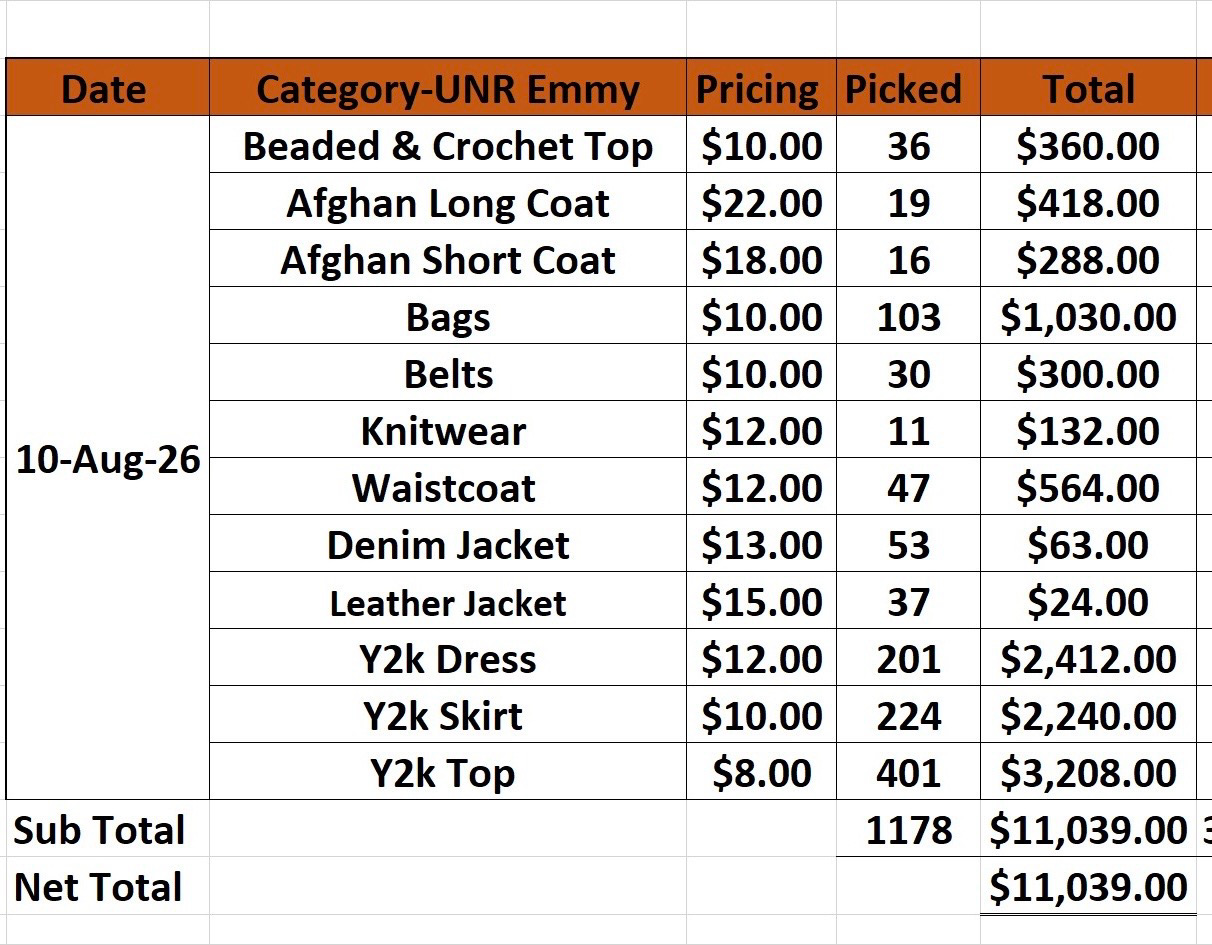This screenshot has width=1212, height=945.
Task: Select the Net Total $11,039.00 cell
Action: [x=1088, y=886]
